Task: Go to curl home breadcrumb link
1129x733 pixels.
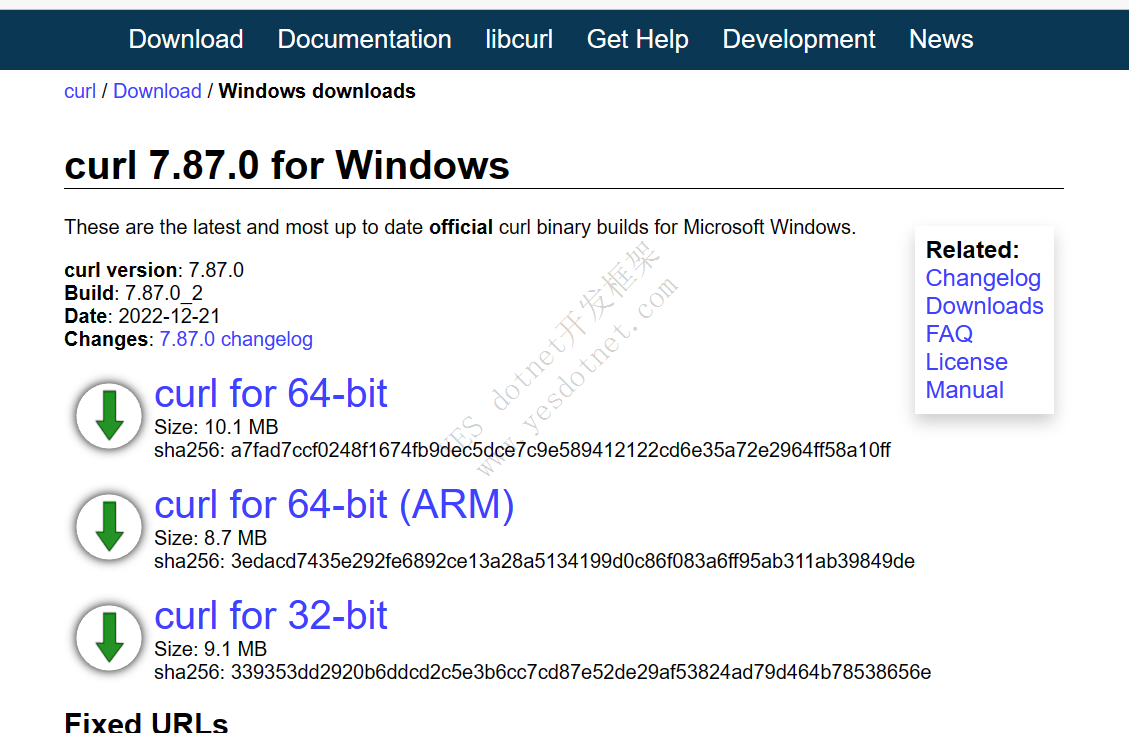Action: pos(80,91)
